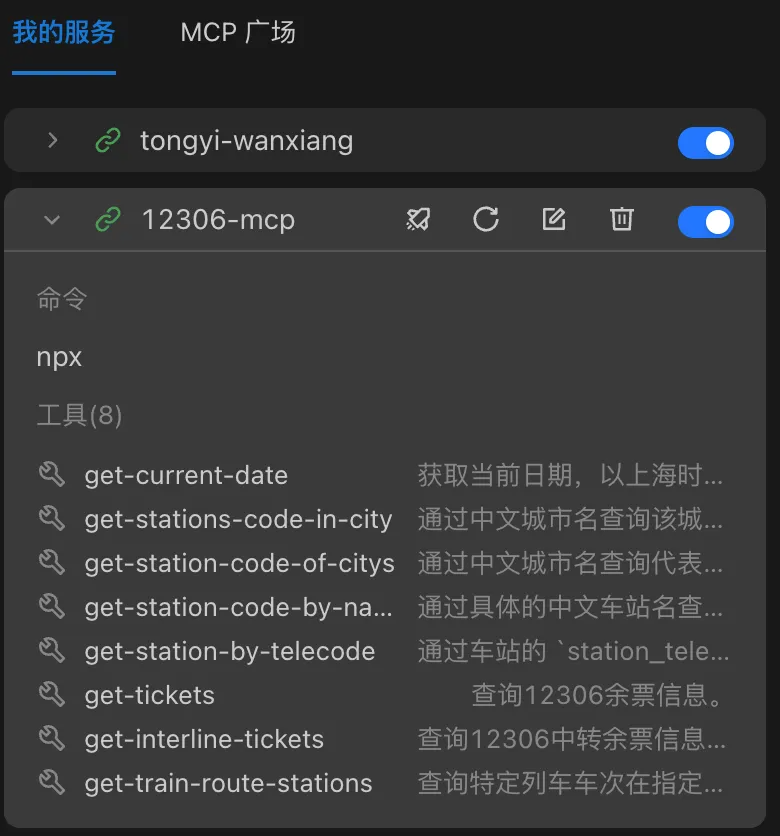The image size is (780, 836).
Task: Refresh the 12306-mcp service
Action: 486,219
